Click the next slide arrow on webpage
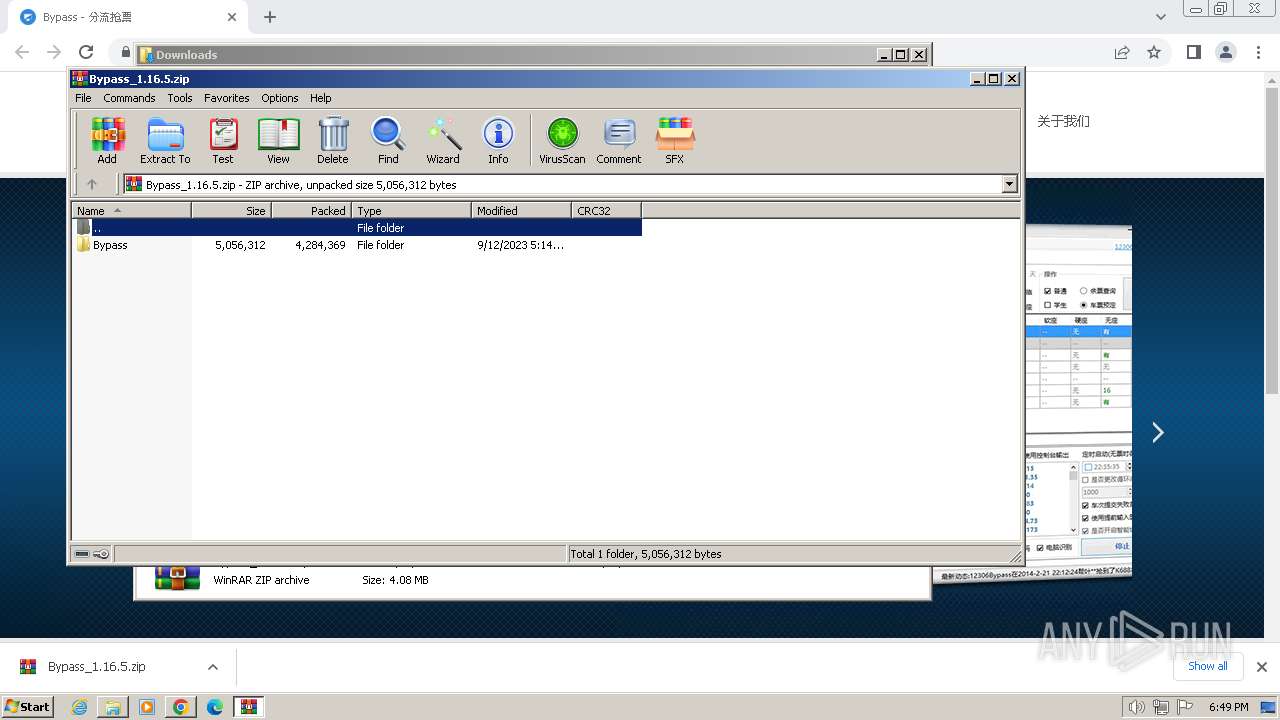 [1157, 432]
